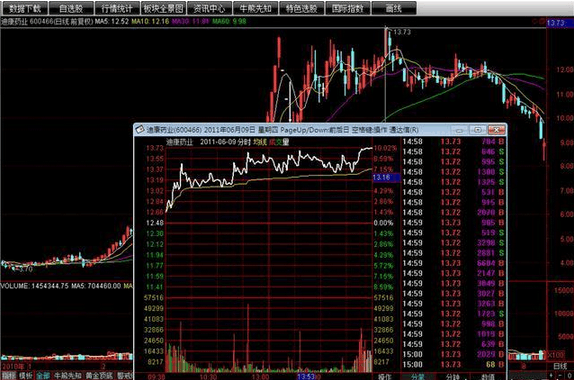Select the 黄金顶底 indicator tab
The width and height of the screenshot is (574, 380).
point(99,376)
